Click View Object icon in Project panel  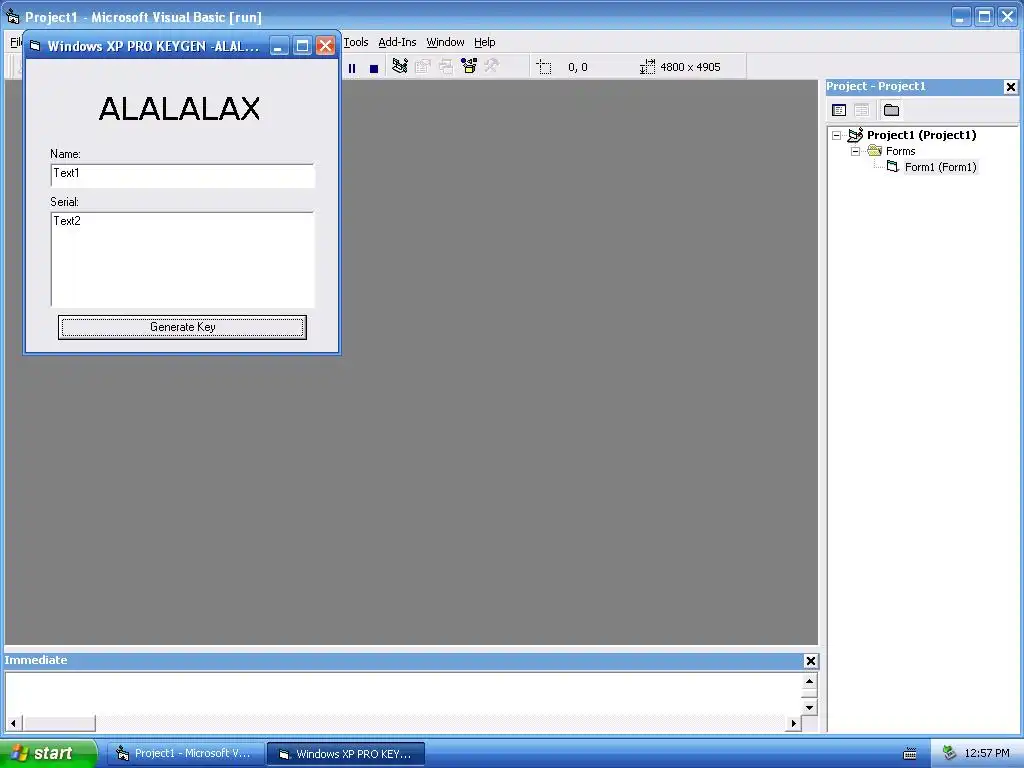861,110
